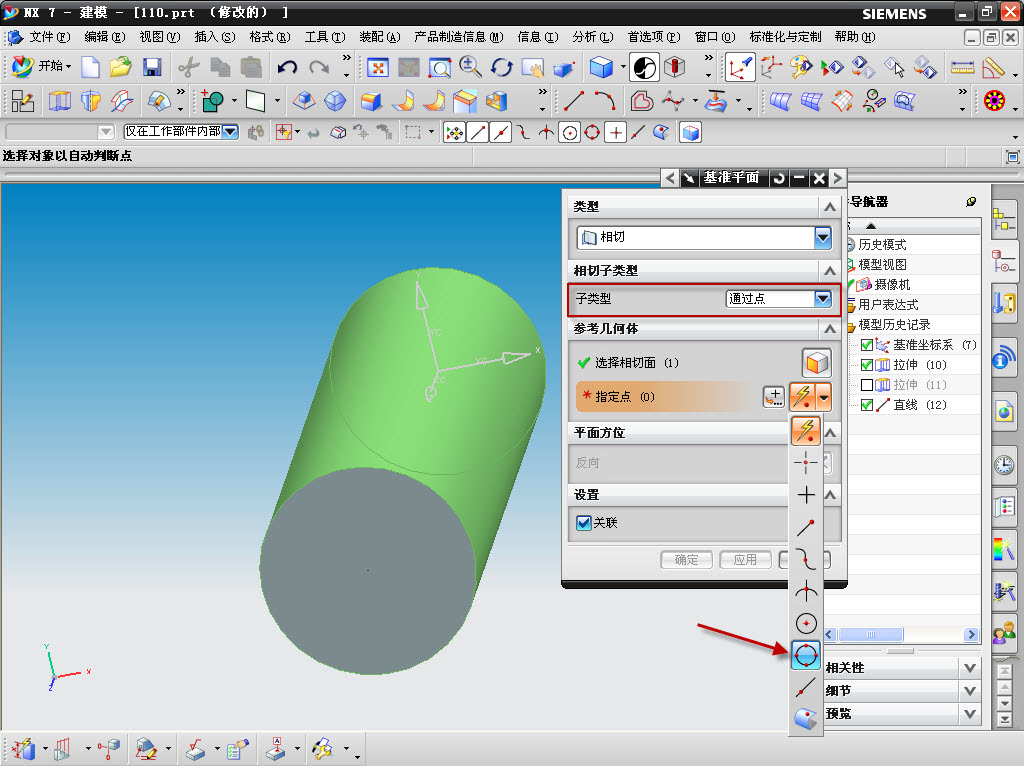1024x766 pixels.
Task: Select the Arc Center point option
Action: (x=806, y=623)
